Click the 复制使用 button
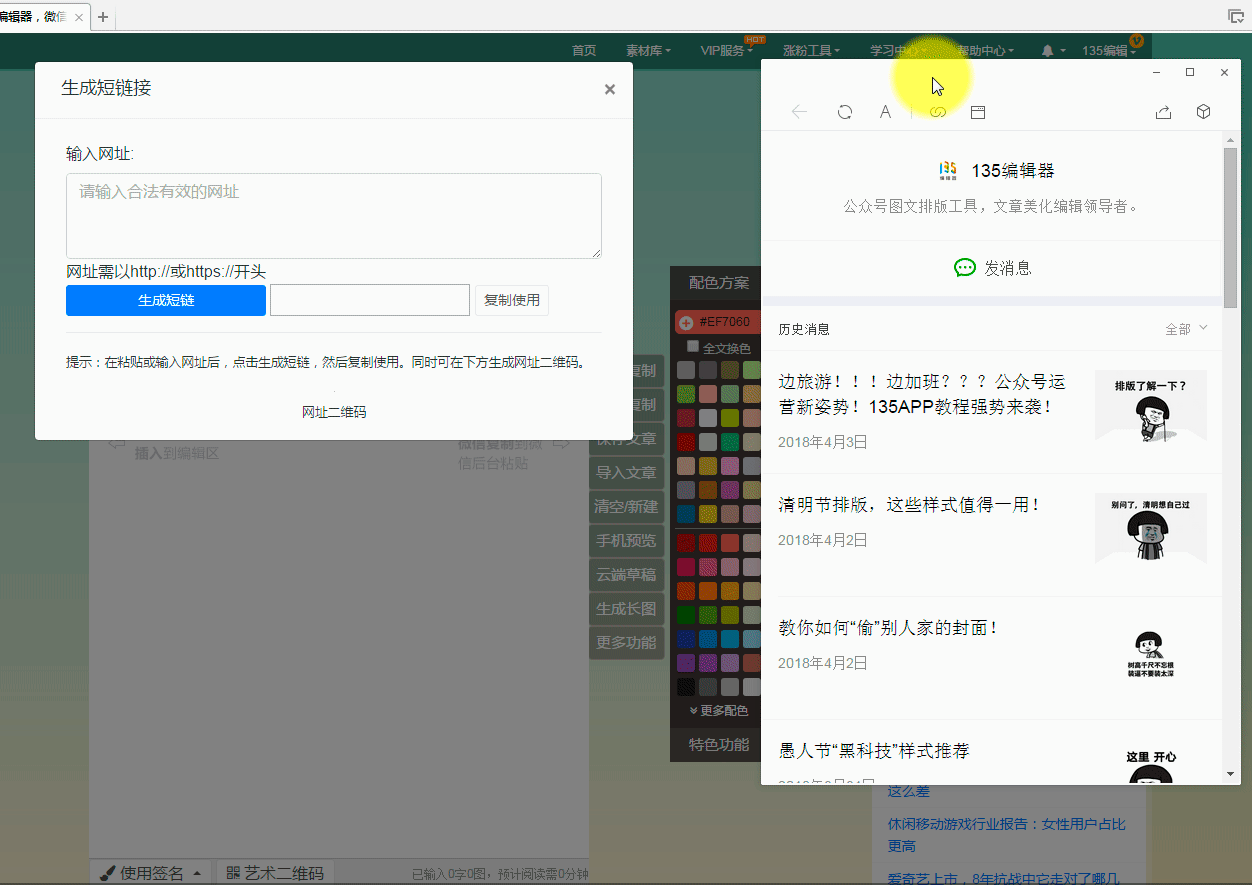 pos(511,300)
